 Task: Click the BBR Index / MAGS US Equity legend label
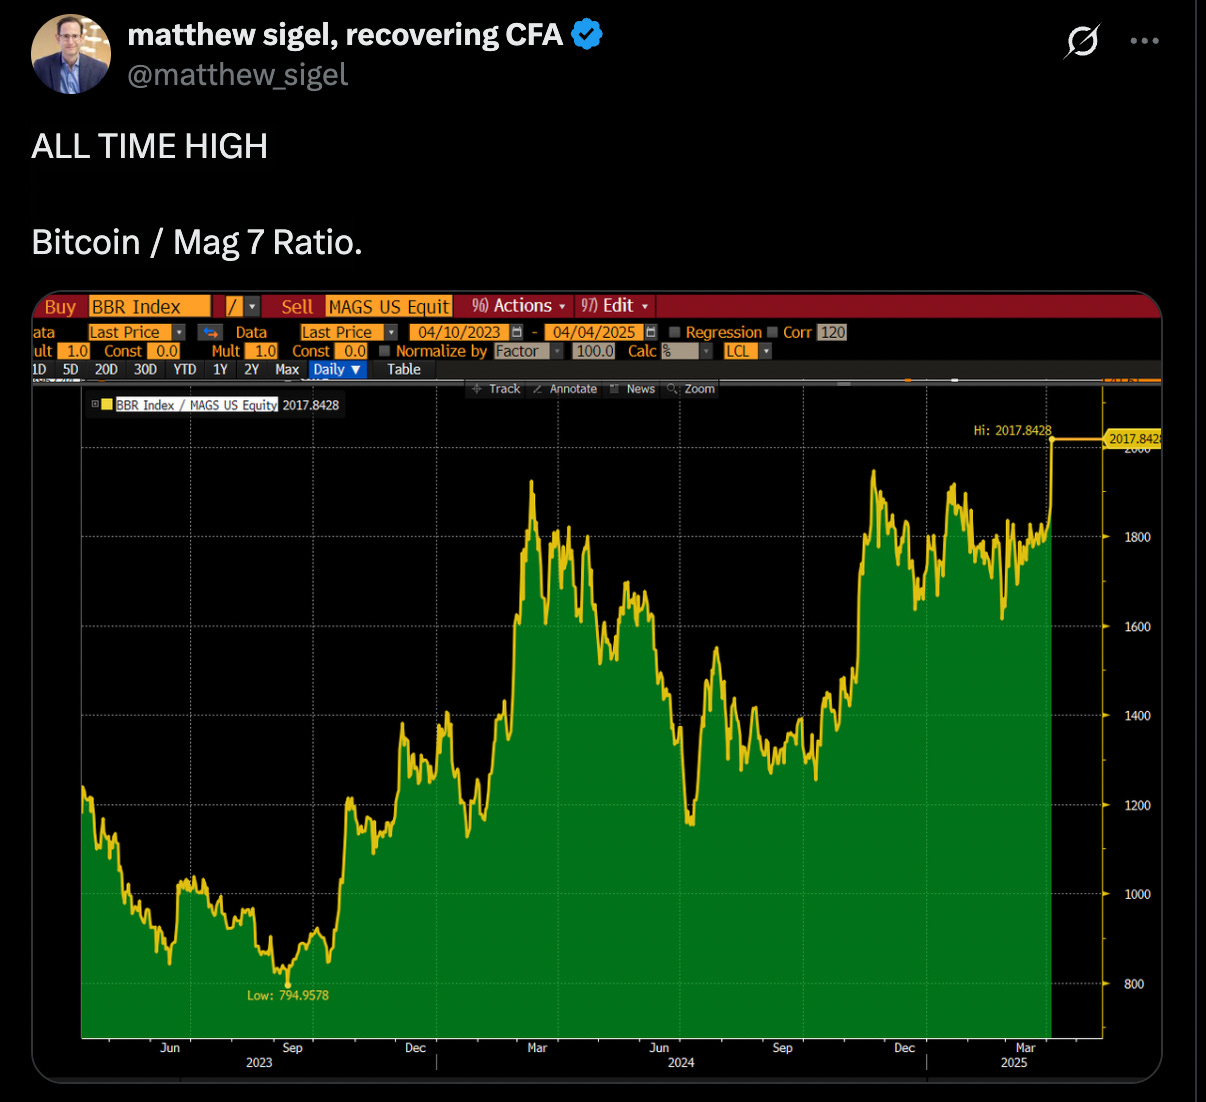pos(197,405)
